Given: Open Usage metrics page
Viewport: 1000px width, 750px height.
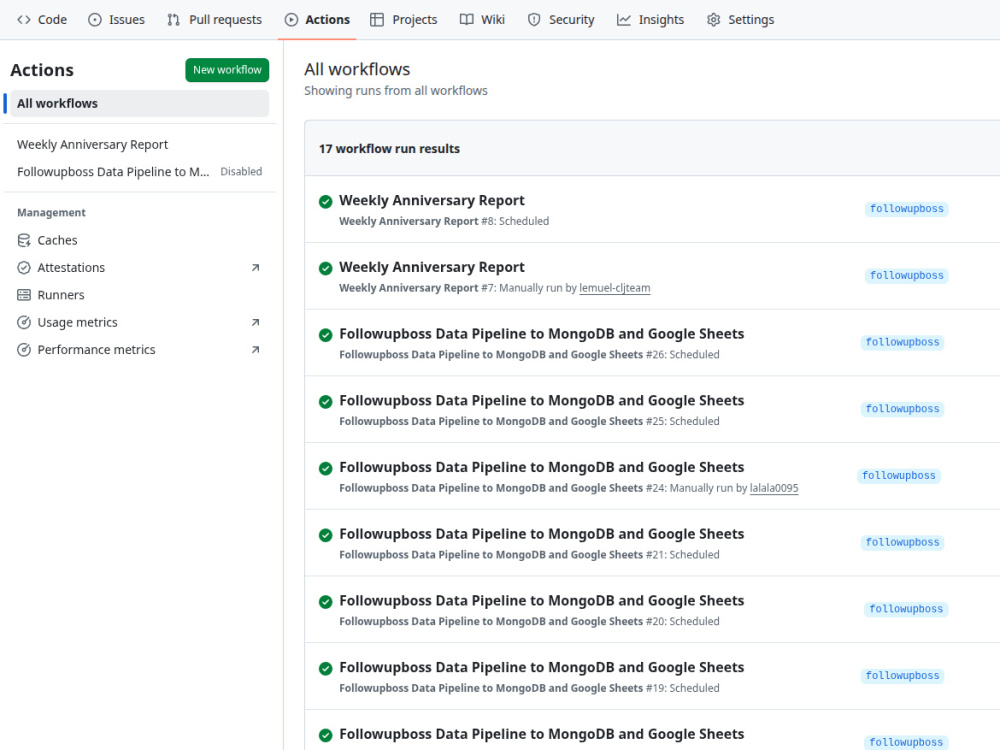Looking at the screenshot, I should [77, 323].
